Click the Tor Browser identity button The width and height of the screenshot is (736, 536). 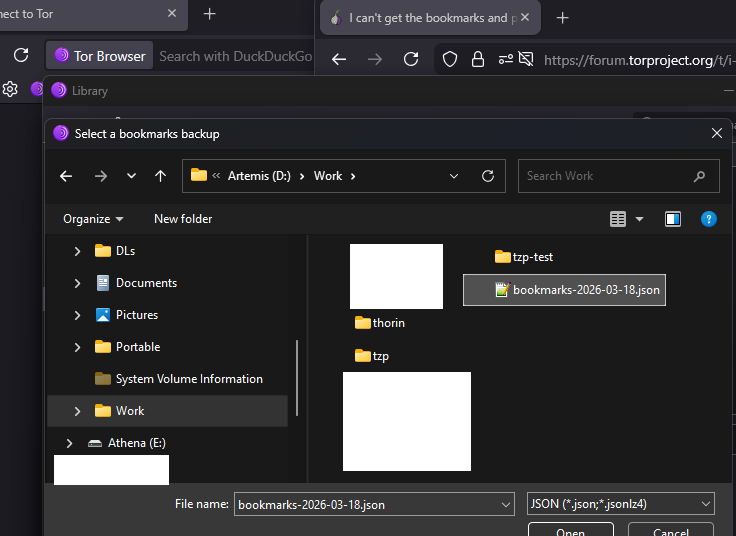[x=100, y=56]
